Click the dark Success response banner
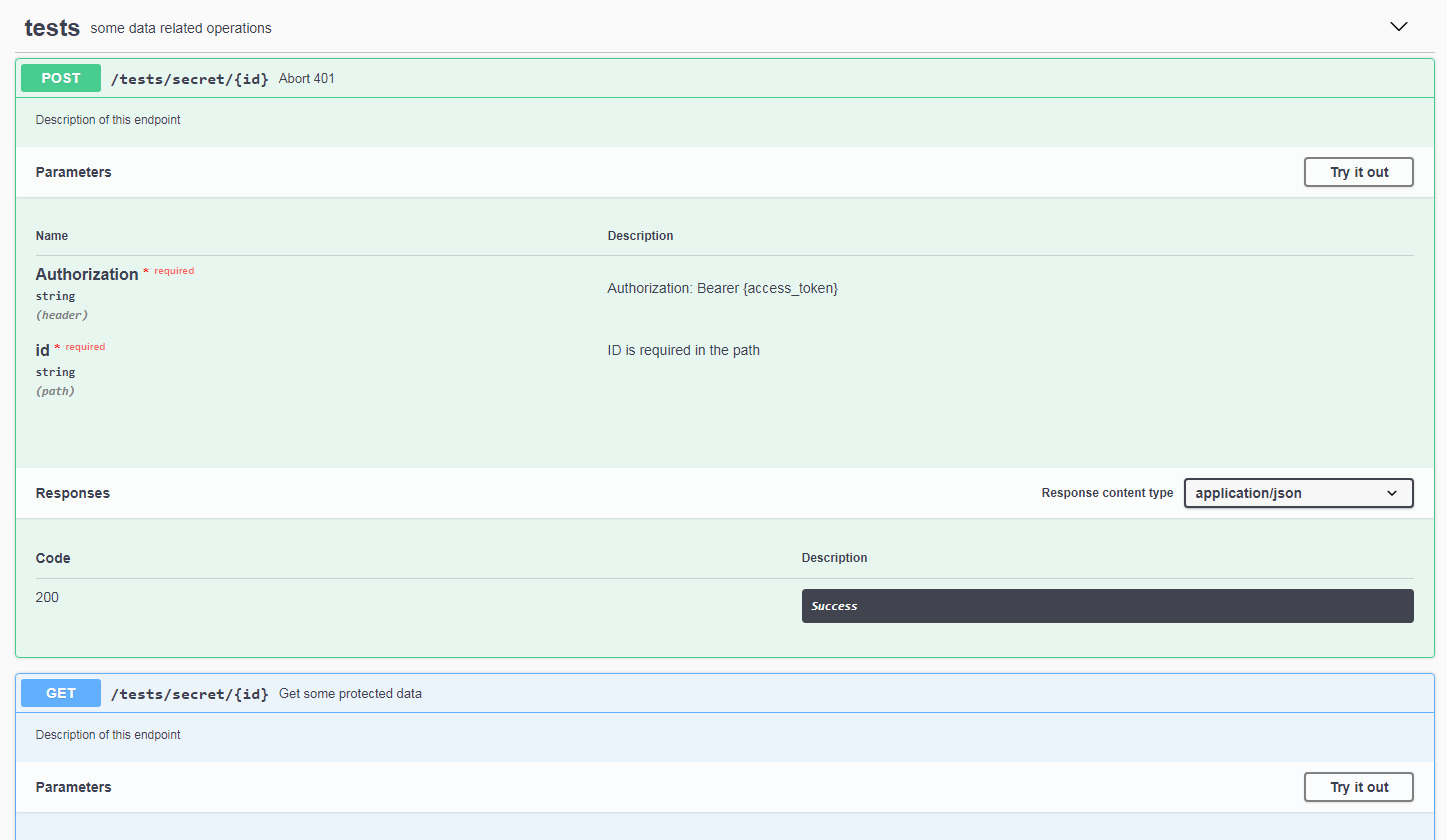The height and width of the screenshot is (840, 1447). point(1107,605)
